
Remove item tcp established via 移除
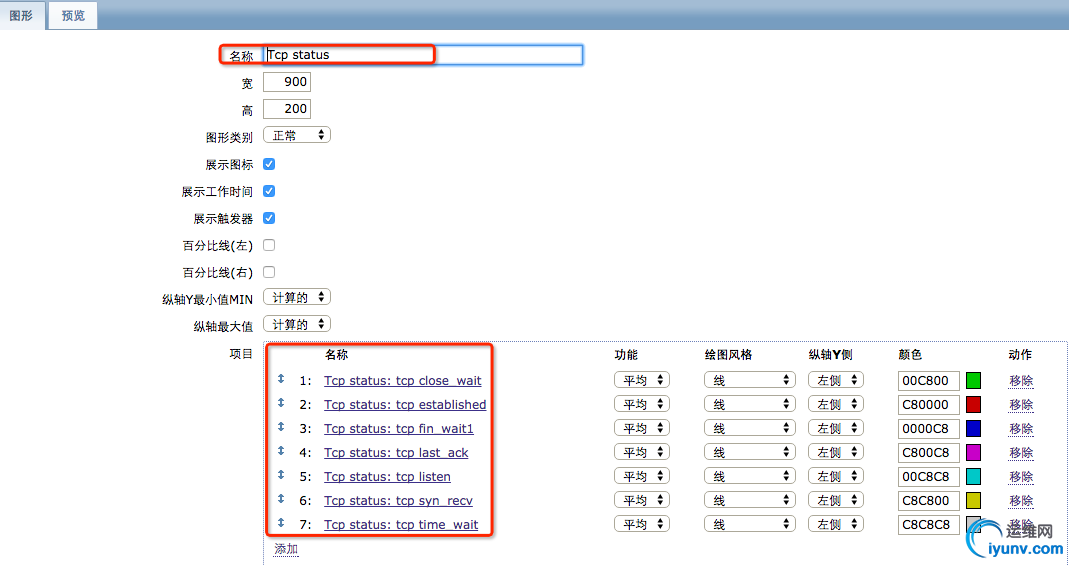1021,404
